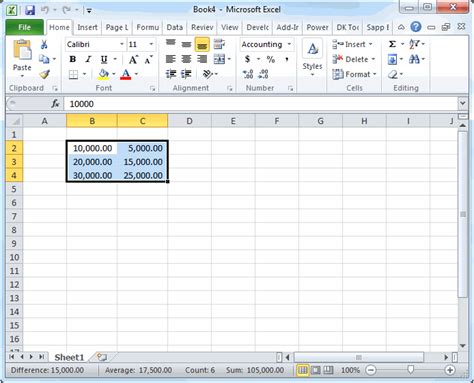Decrease font size with Shrink Font icon
The height and width of the screenshot is (383, 474).
[x=148, y=59]
